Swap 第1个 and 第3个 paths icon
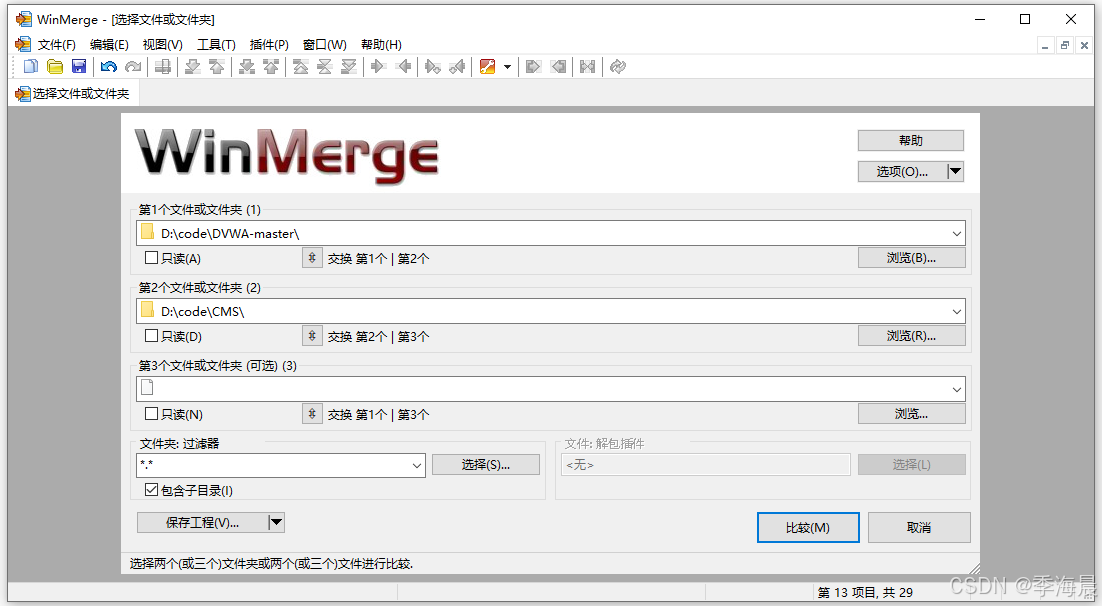The width and height of the screenshot is (1102, 606). [312, 414]
